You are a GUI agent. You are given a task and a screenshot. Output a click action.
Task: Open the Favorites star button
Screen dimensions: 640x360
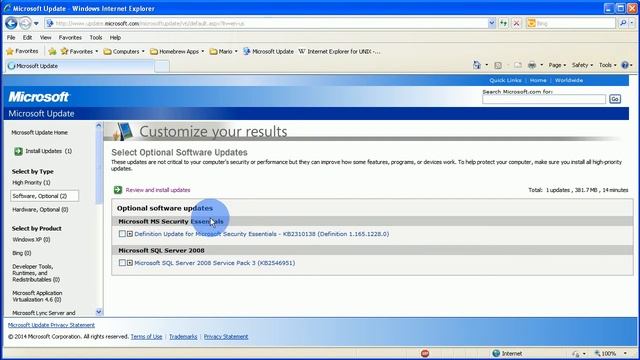[22, 51]
